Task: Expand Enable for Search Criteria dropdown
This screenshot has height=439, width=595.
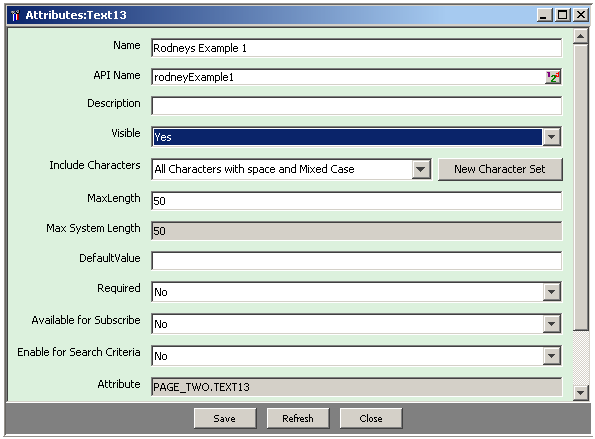Action: [x=551, y=356]
